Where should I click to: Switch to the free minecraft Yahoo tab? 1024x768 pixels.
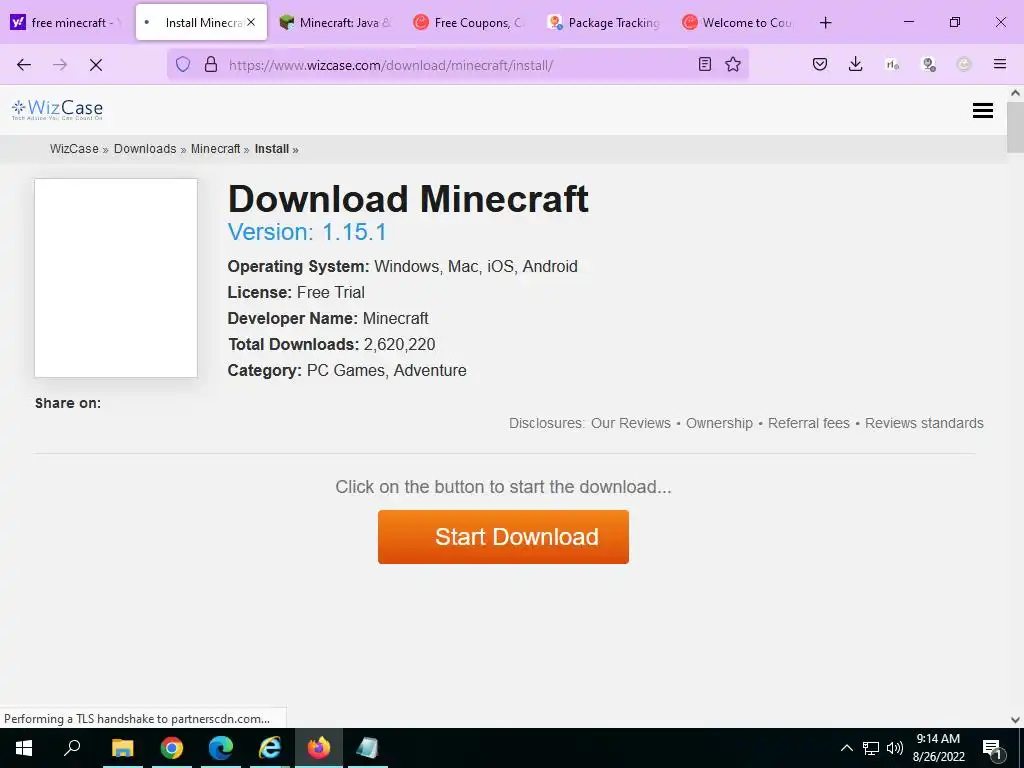[x=67, y=22]
